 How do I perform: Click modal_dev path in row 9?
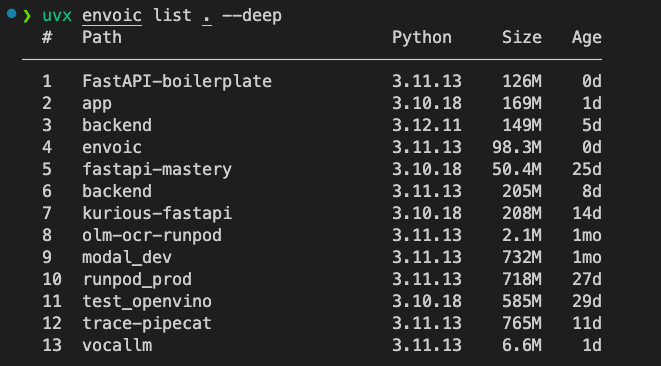click(x=127, y=258)
